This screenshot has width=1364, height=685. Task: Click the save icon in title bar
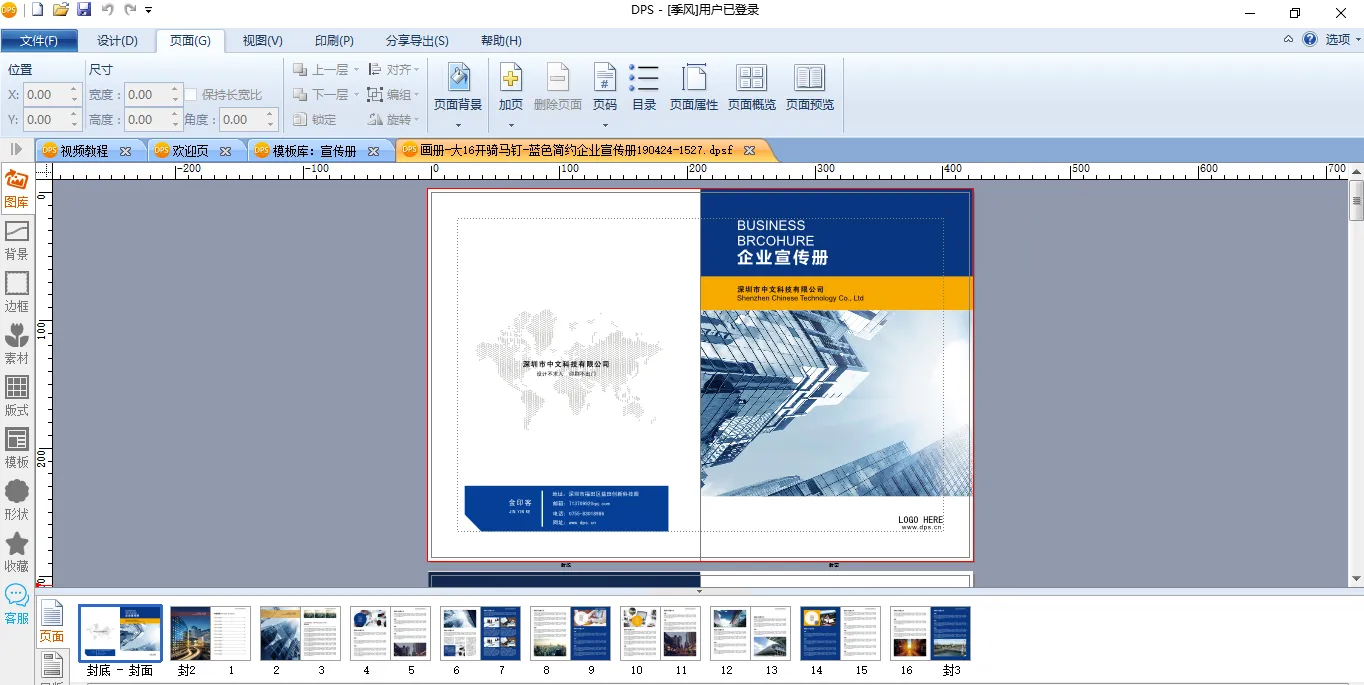[x=84, y=10]
